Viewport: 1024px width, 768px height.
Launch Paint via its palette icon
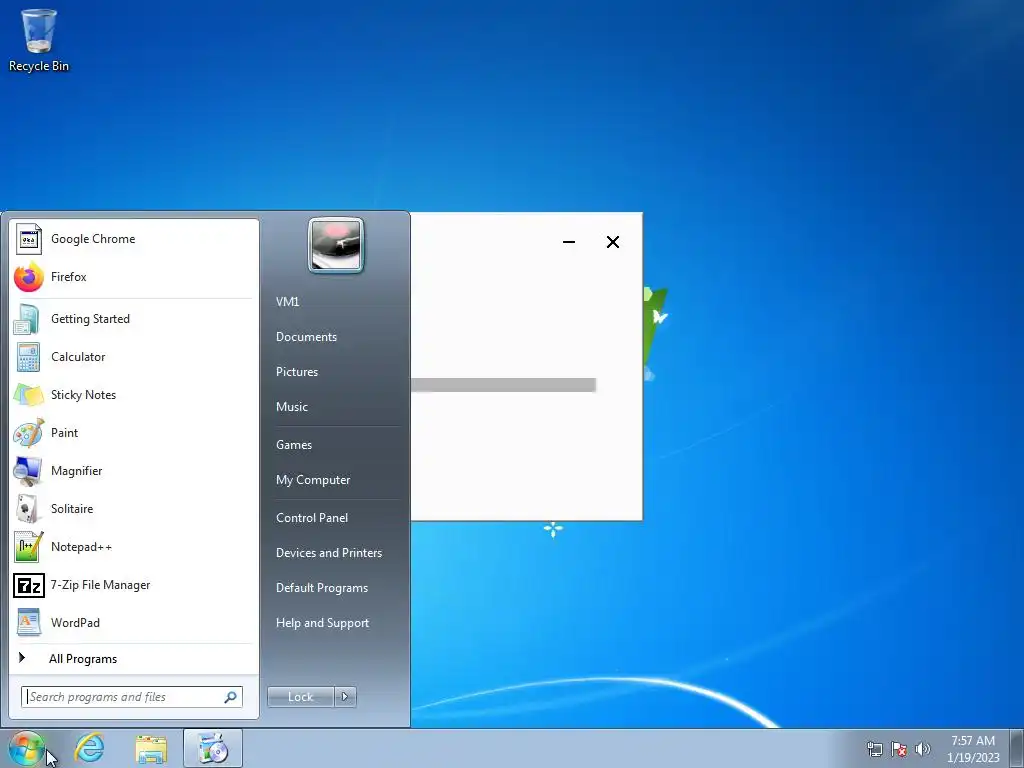[29, 433]
